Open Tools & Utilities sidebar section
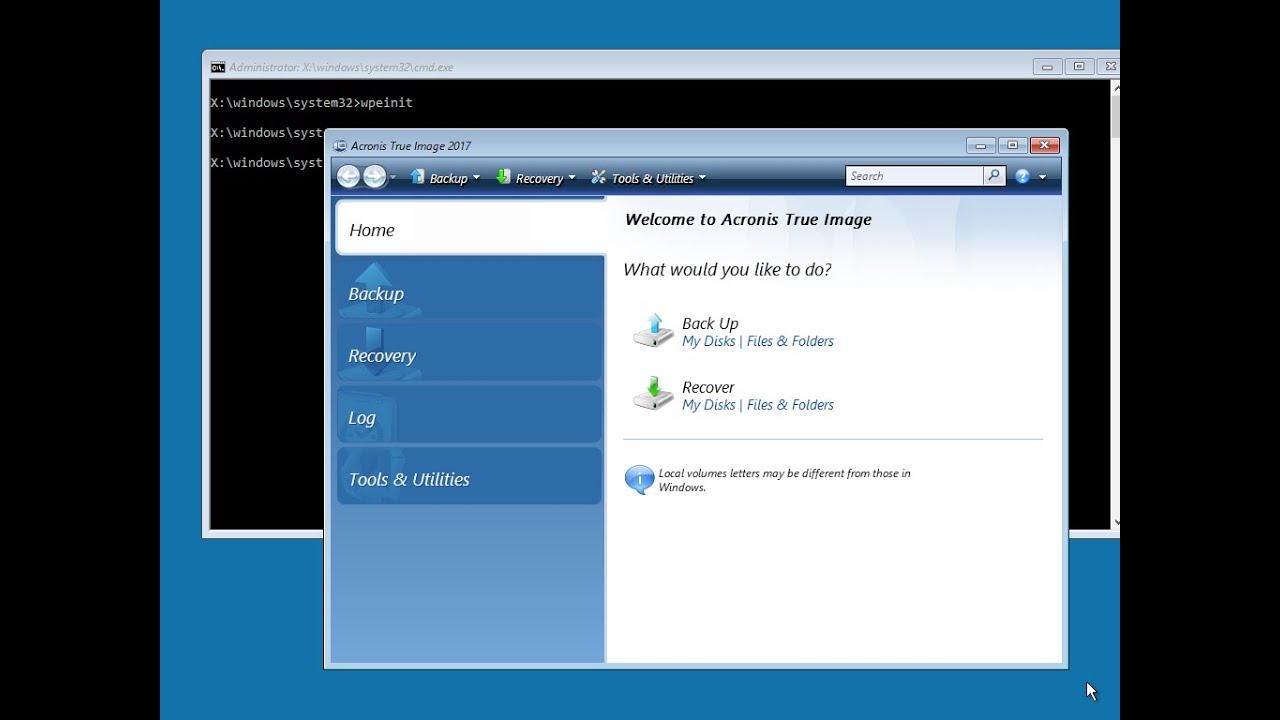 (x=470, y=477)
